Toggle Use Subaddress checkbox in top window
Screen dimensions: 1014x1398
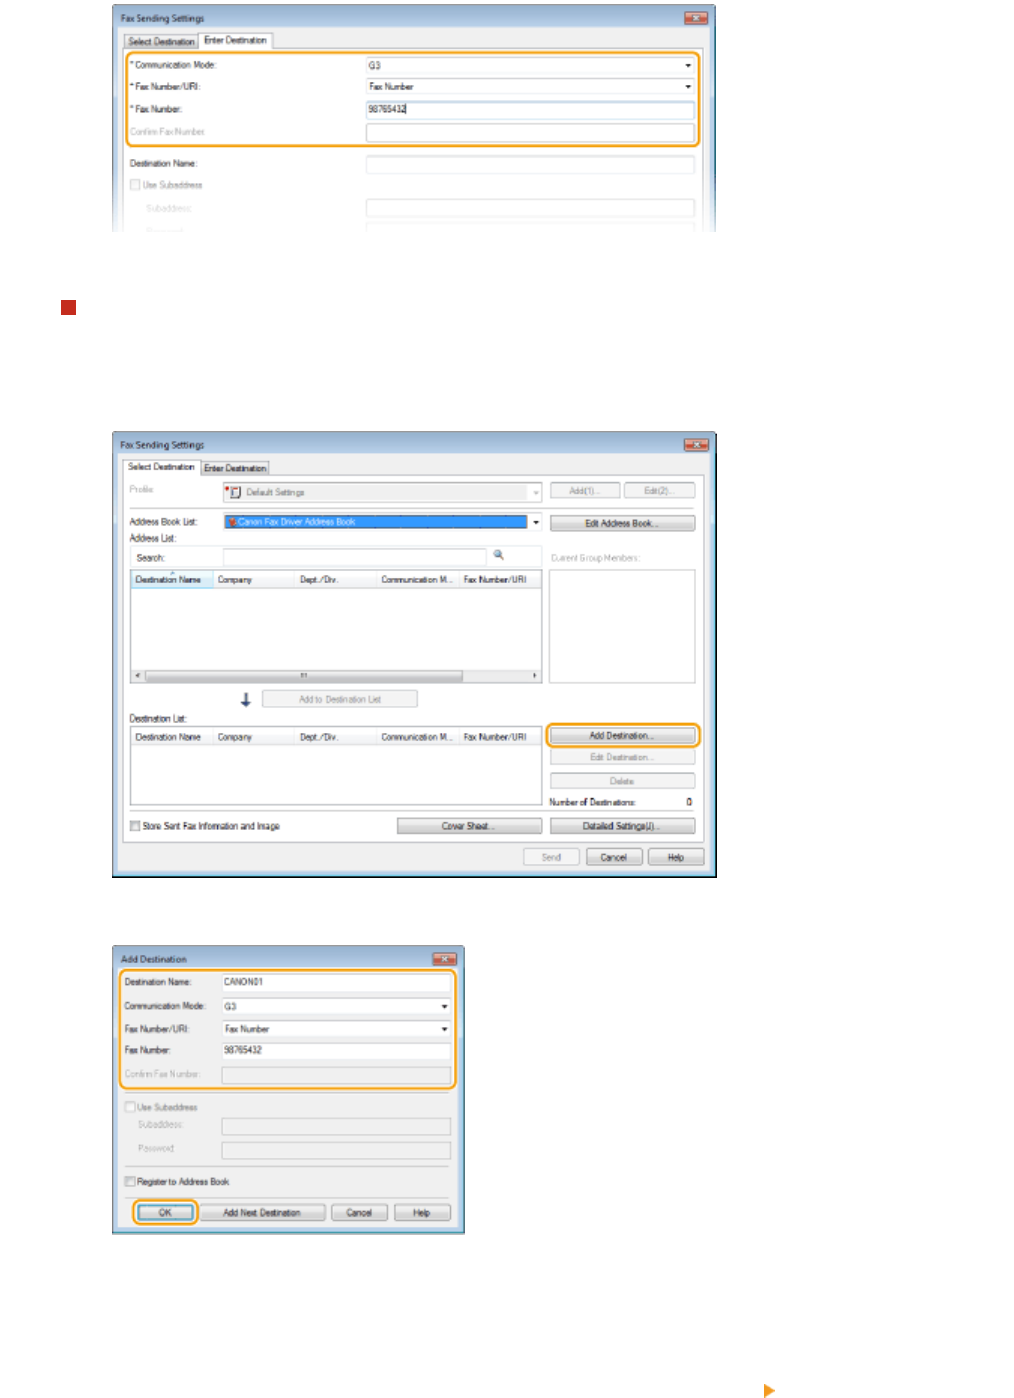point(135,185)
